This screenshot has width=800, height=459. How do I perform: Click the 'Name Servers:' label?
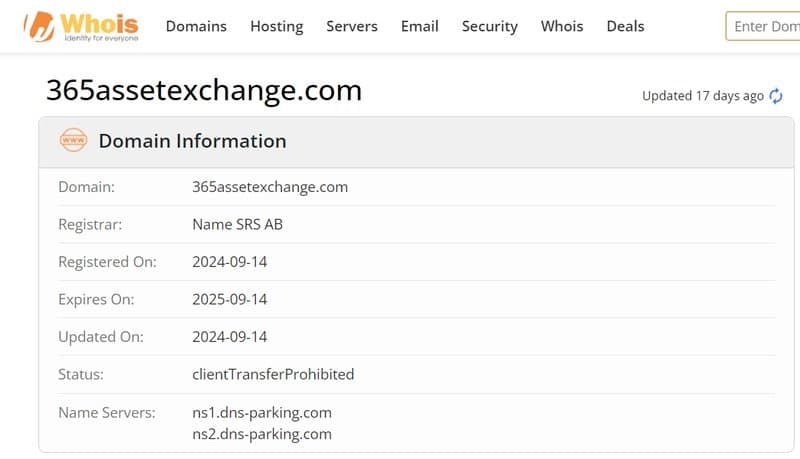107,413
